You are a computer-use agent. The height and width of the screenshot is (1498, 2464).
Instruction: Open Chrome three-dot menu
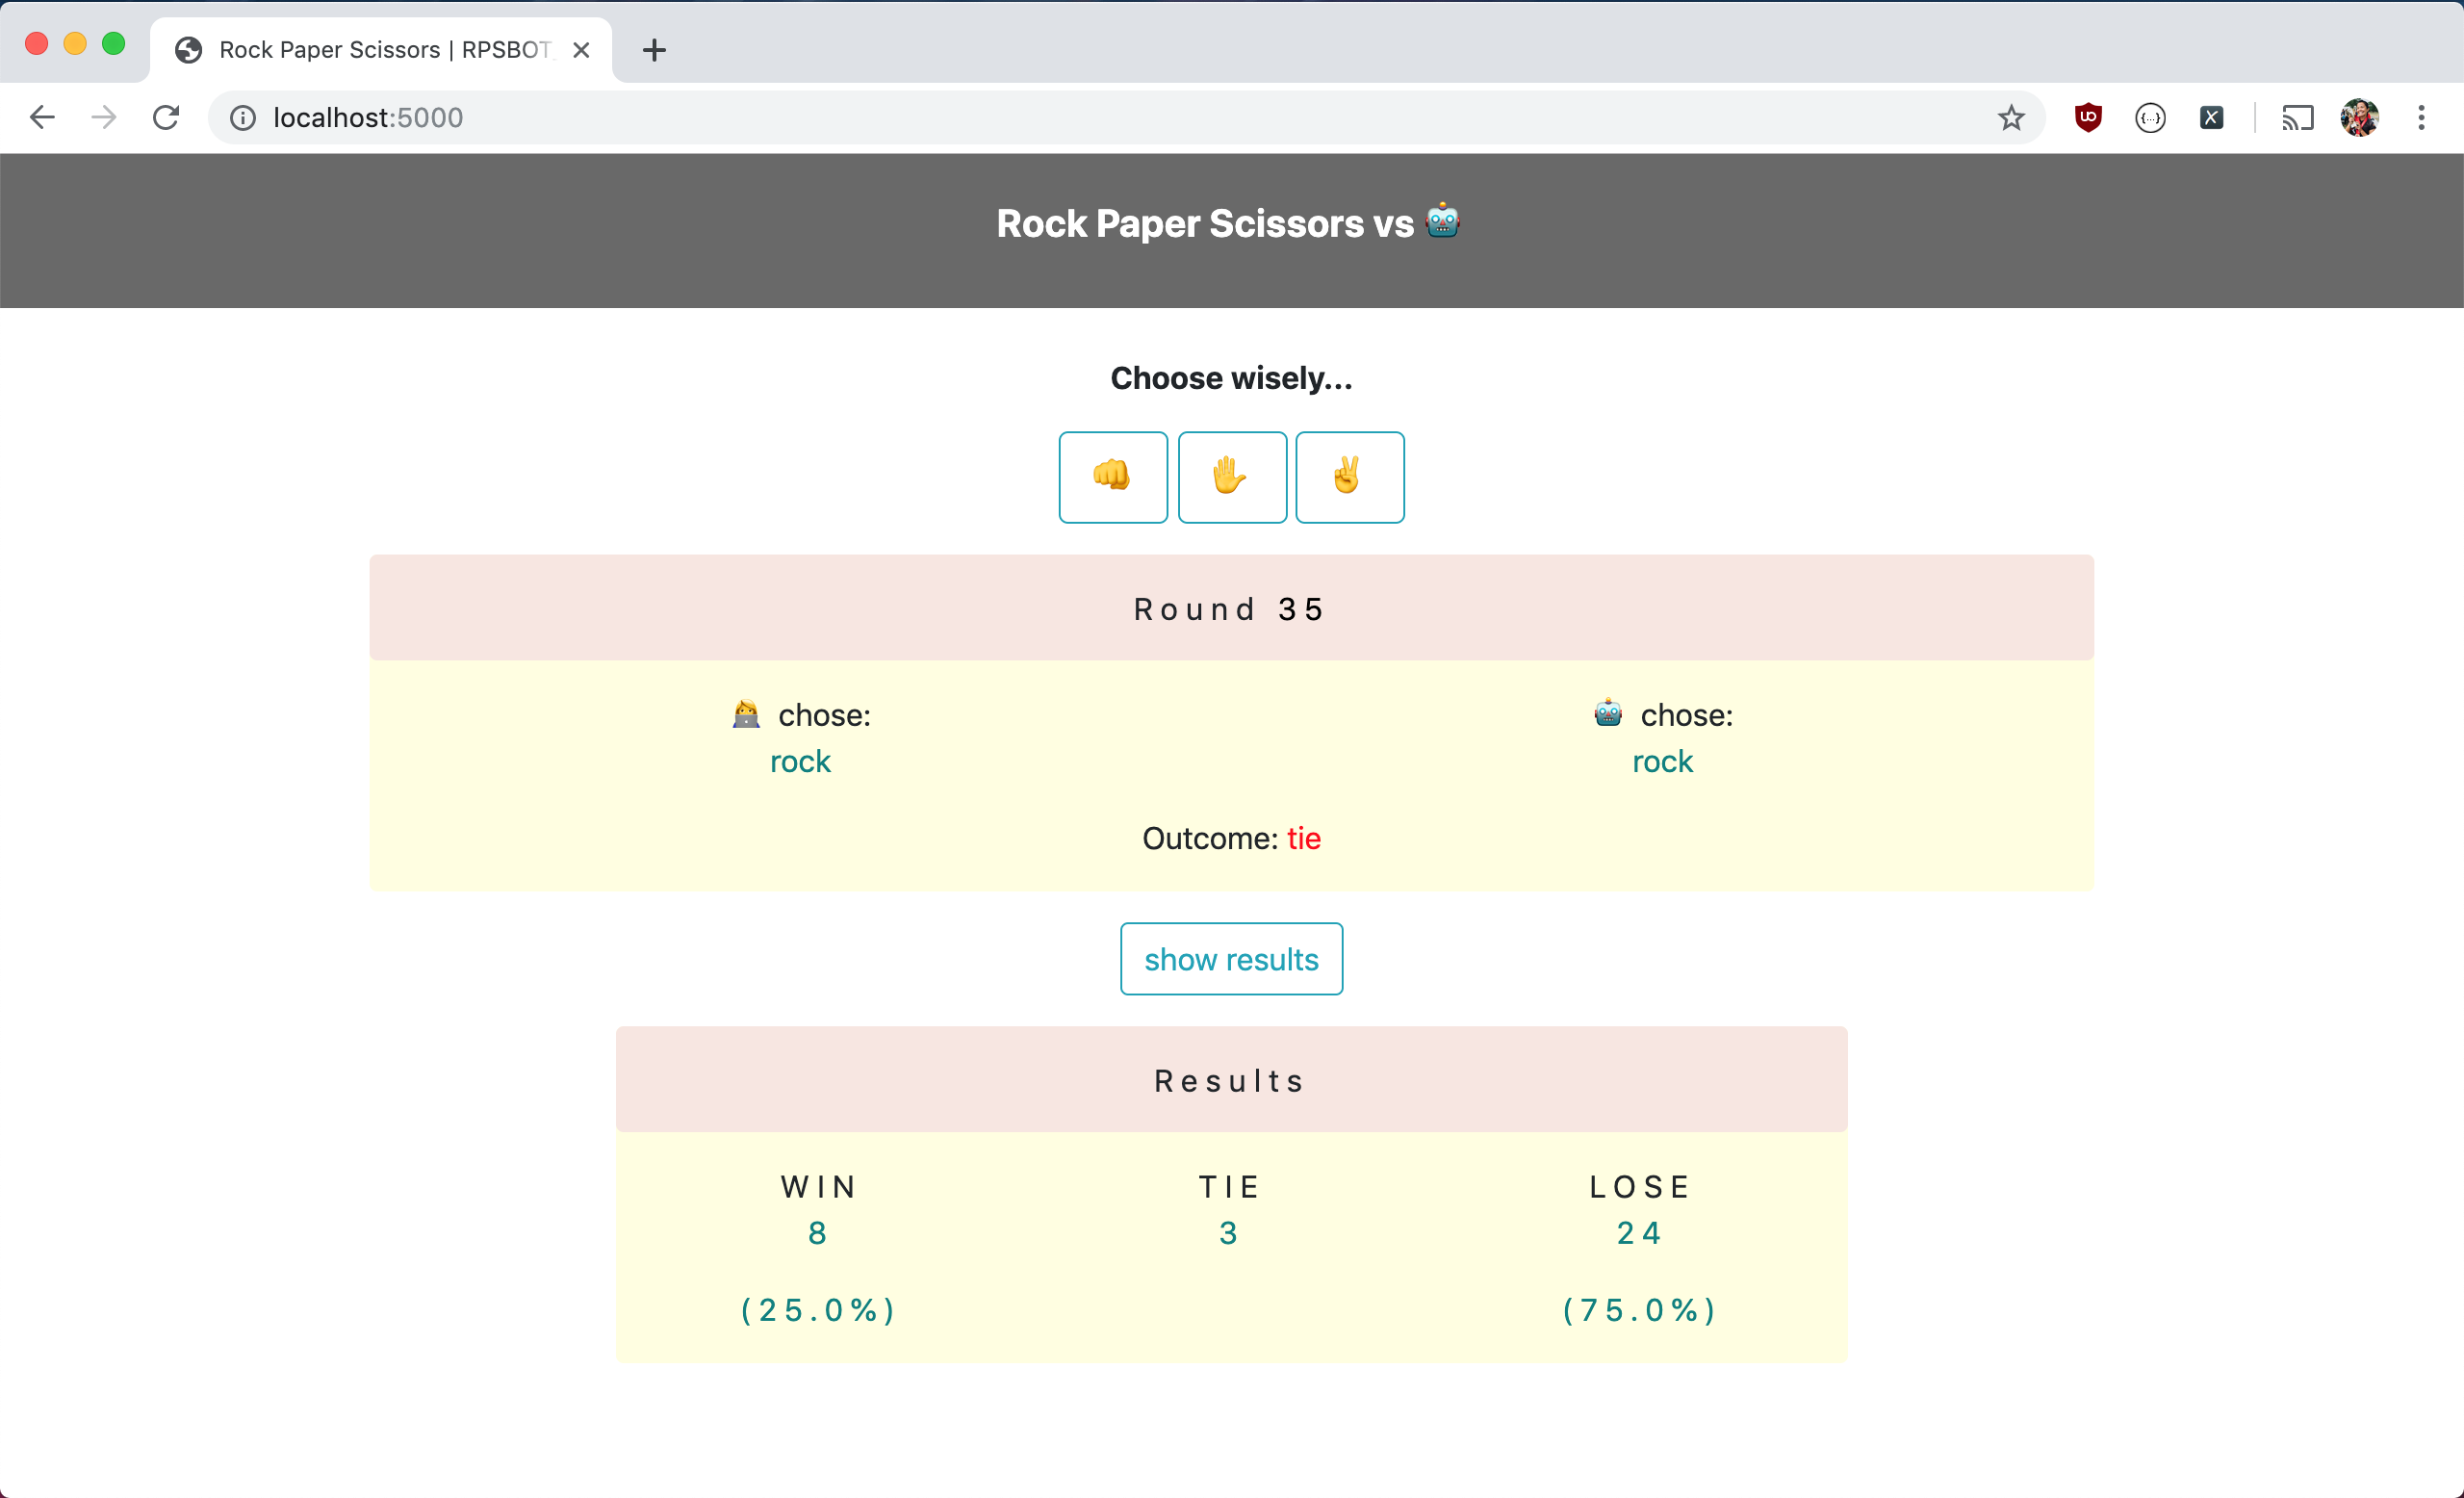click(2420, 118)
